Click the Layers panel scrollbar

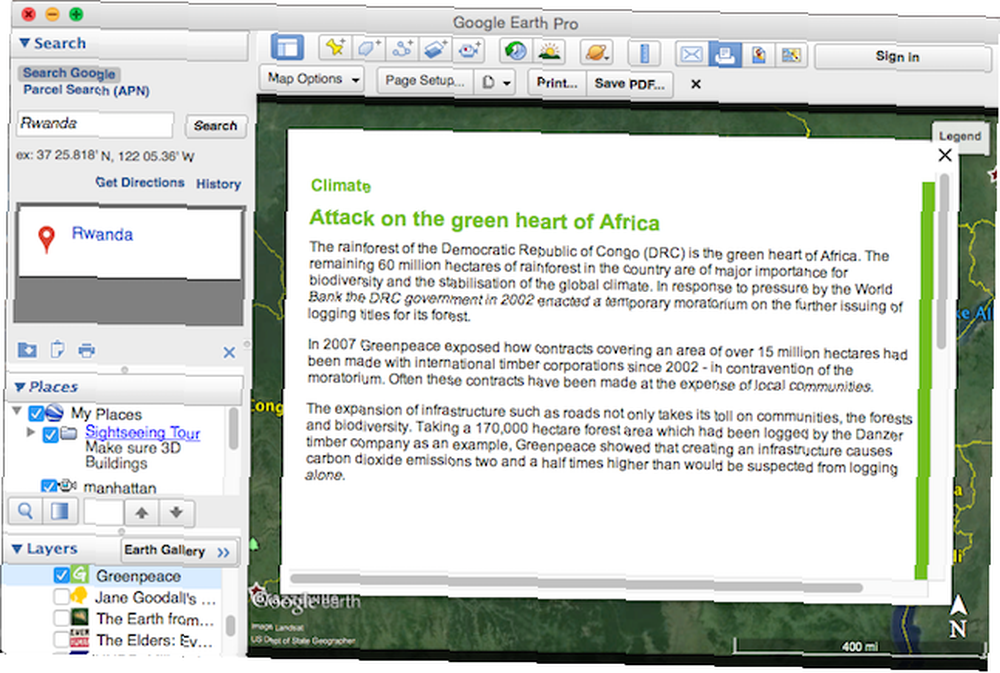(x=231, y=625)
